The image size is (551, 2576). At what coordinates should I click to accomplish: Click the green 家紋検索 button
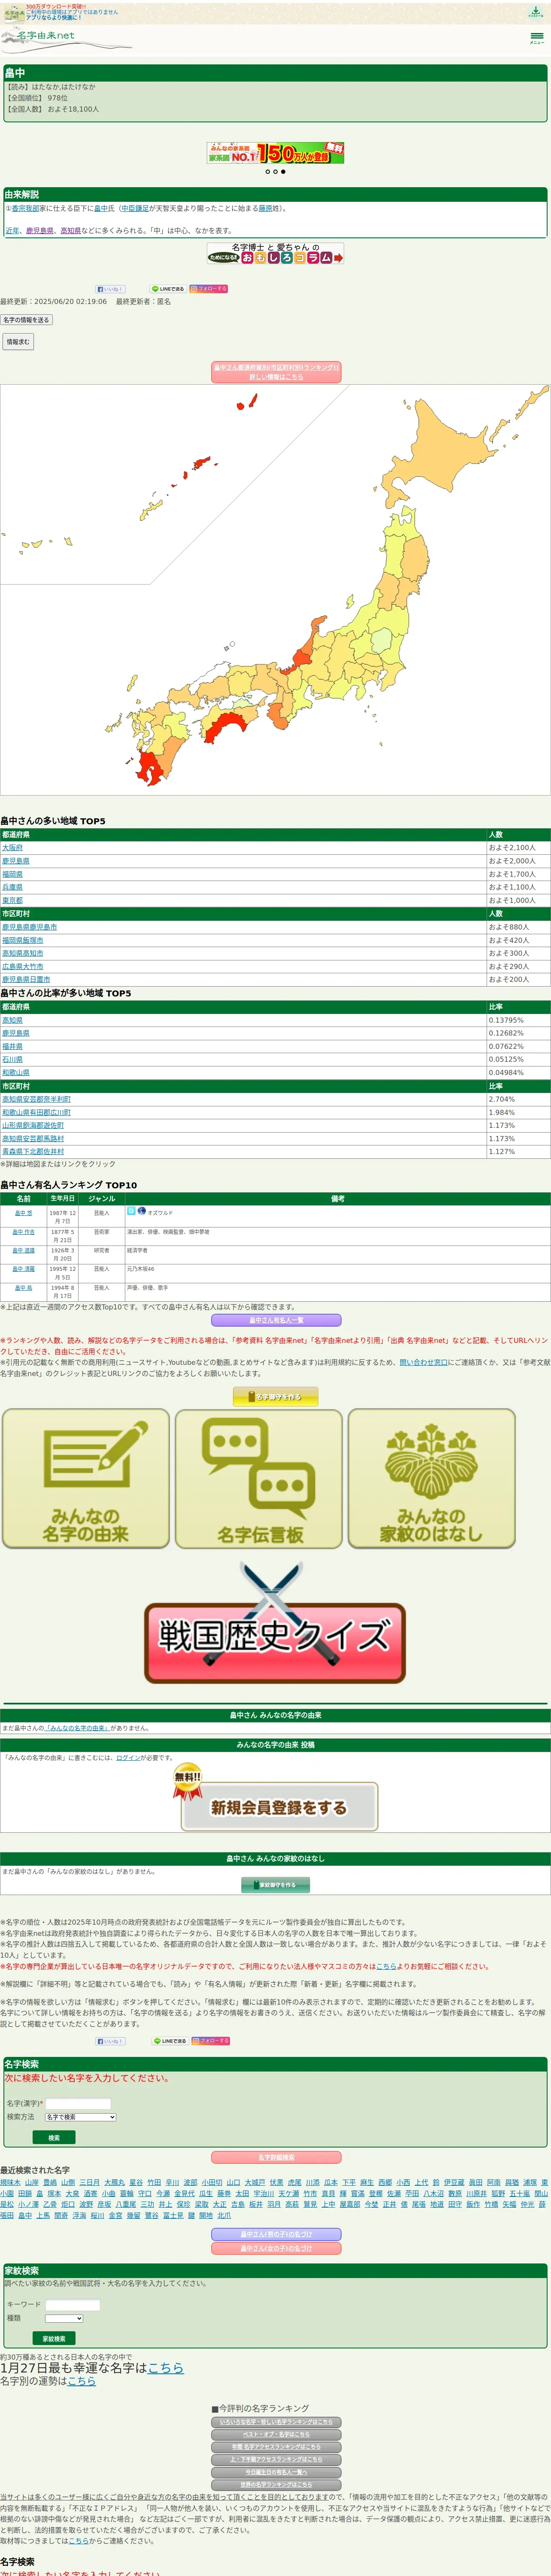point(54,2339)
